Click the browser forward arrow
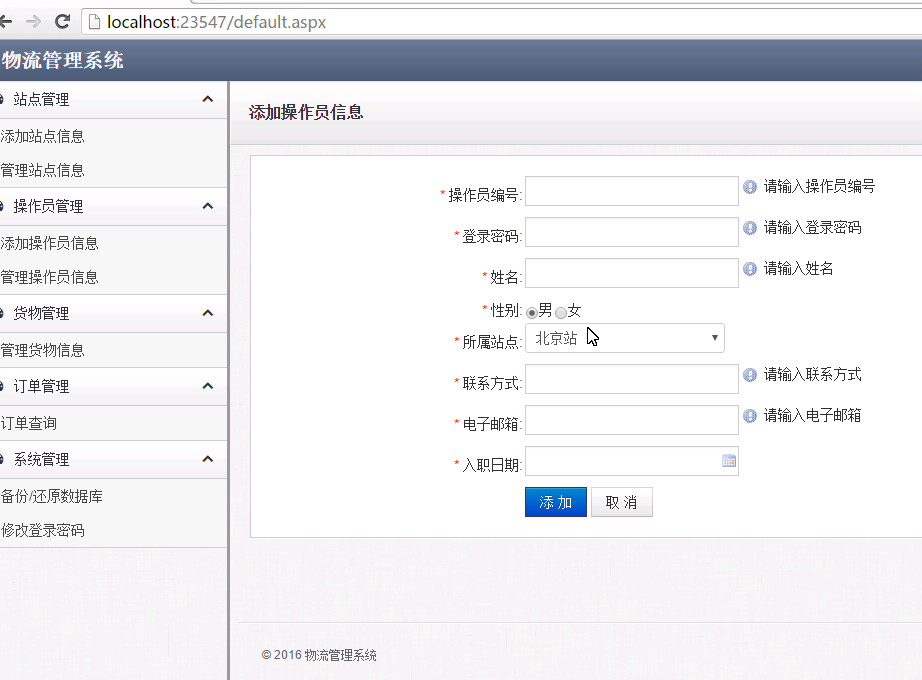 click(34, 22)
